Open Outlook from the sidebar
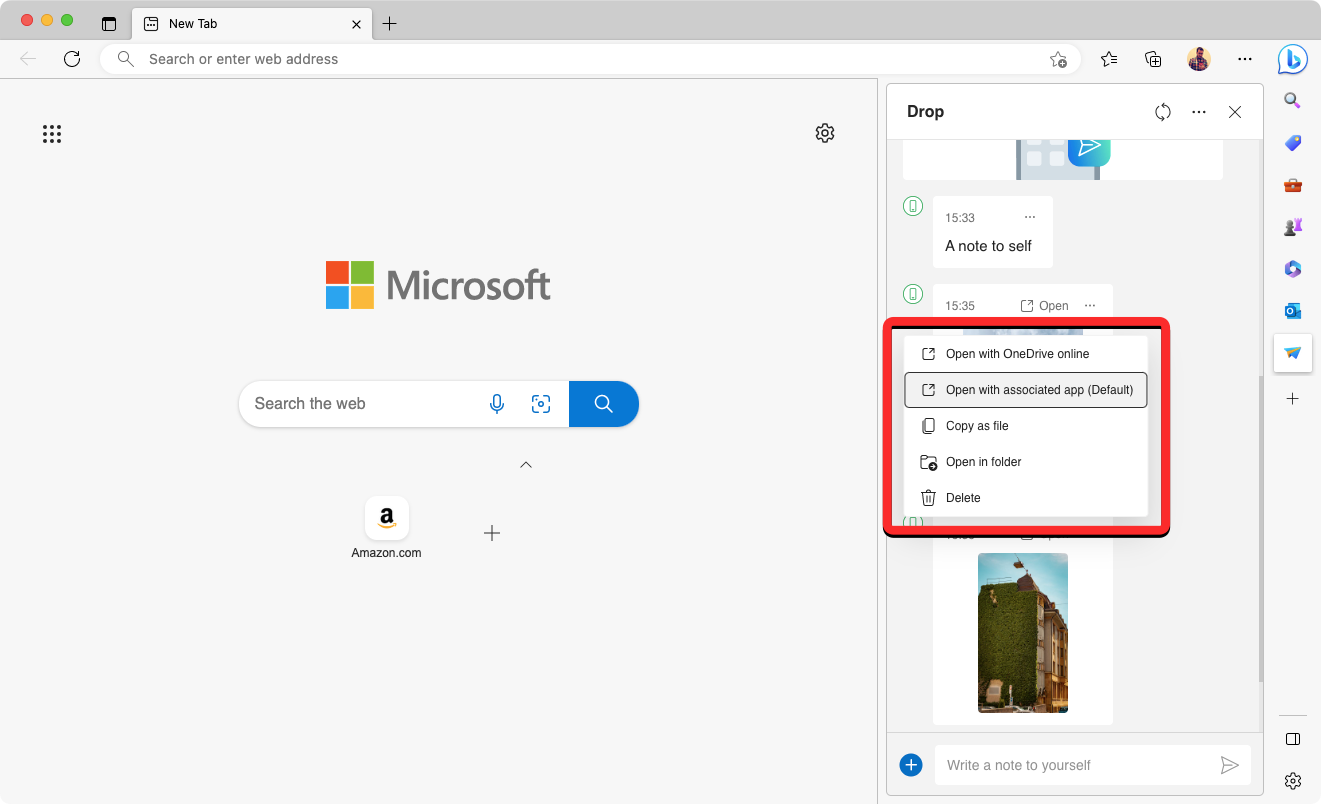 pos(1292,311)
